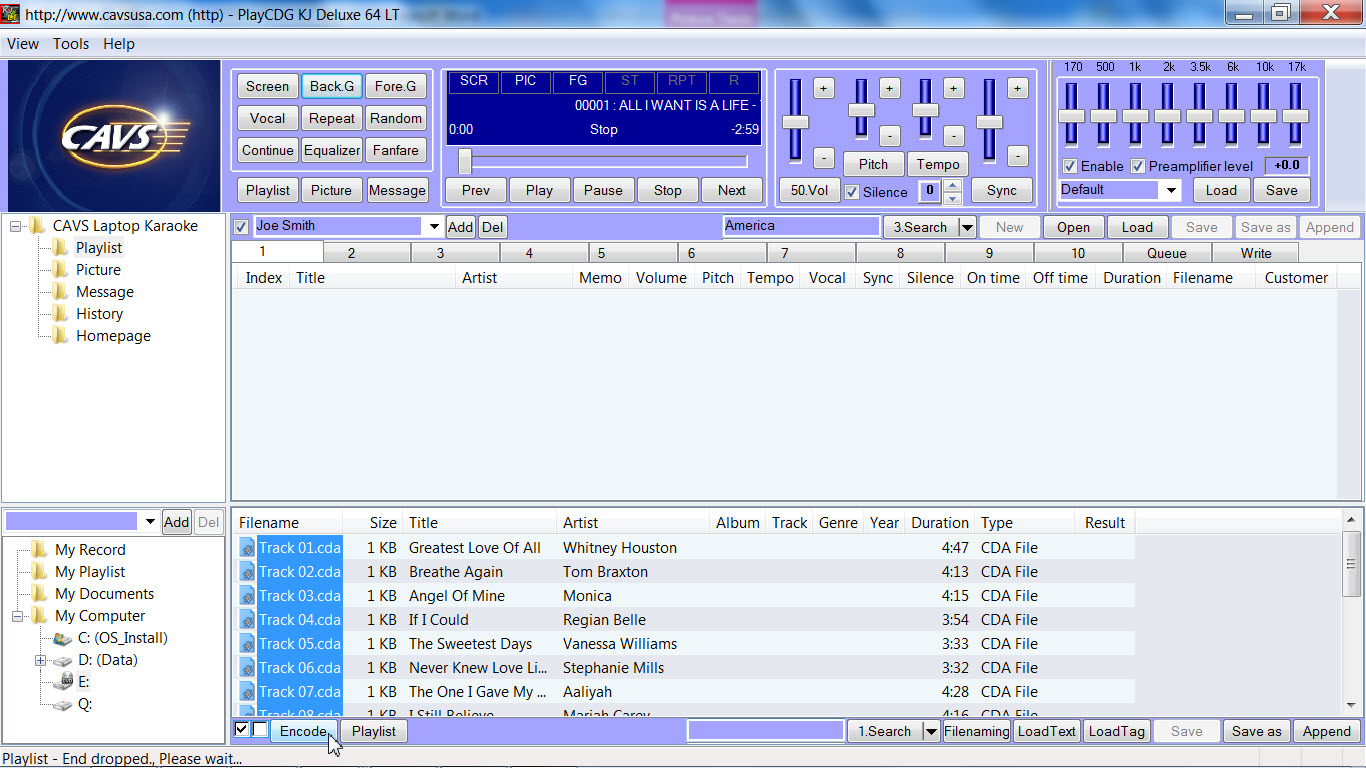Click the My Playlist folder icon
Image resolution: width=1366 pixels, height=768 pixels.
coord(40,572)
